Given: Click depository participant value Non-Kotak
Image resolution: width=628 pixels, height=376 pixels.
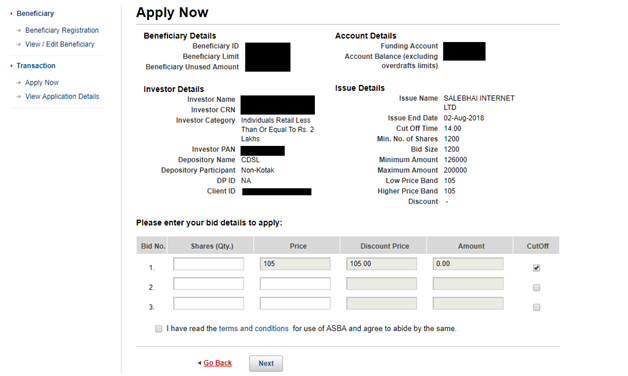Looking at the screenshot, I should coord(258,170).
